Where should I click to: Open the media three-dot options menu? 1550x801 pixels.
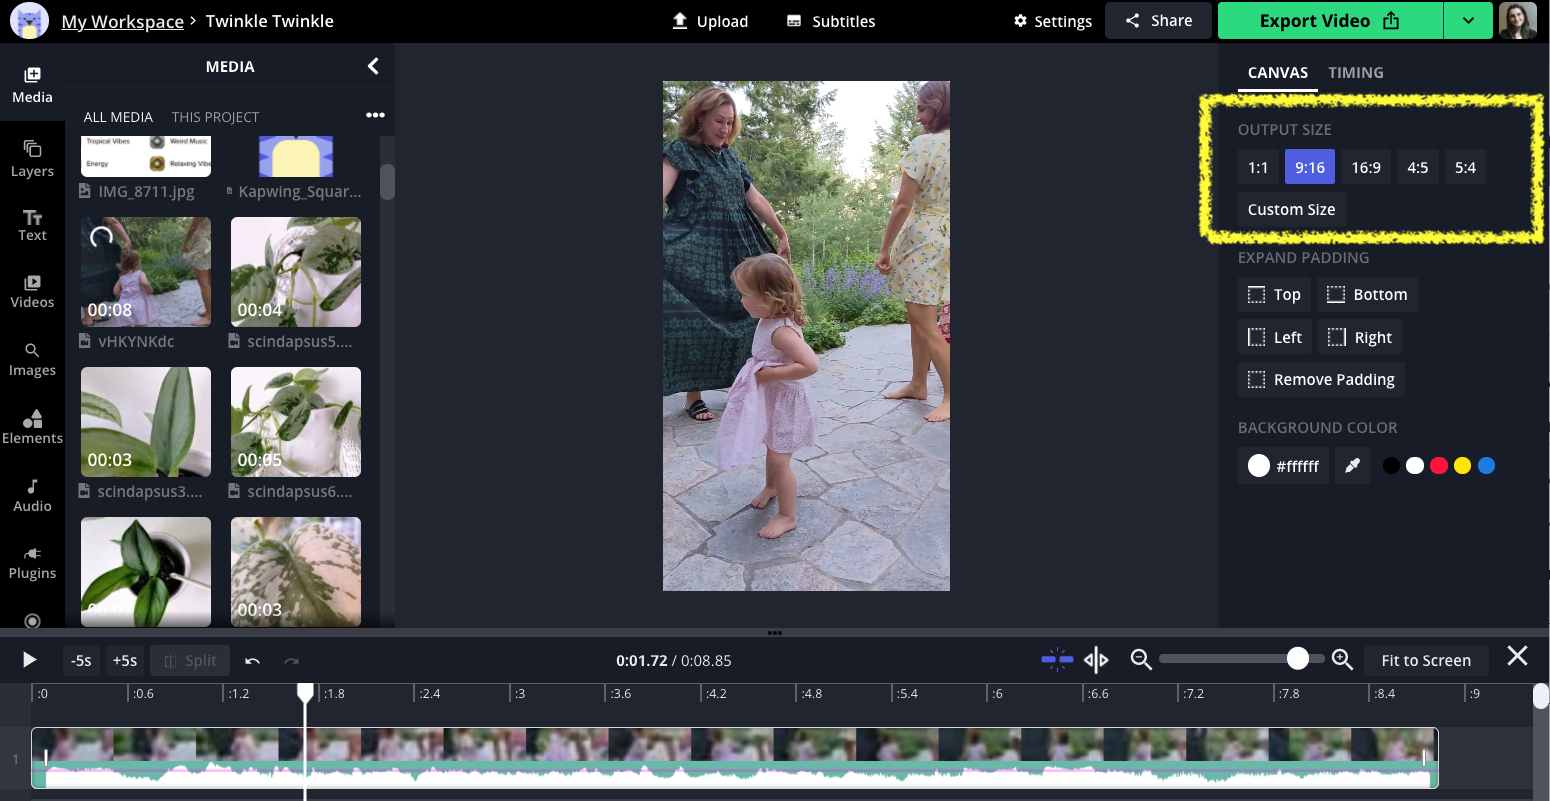(375, 116)
